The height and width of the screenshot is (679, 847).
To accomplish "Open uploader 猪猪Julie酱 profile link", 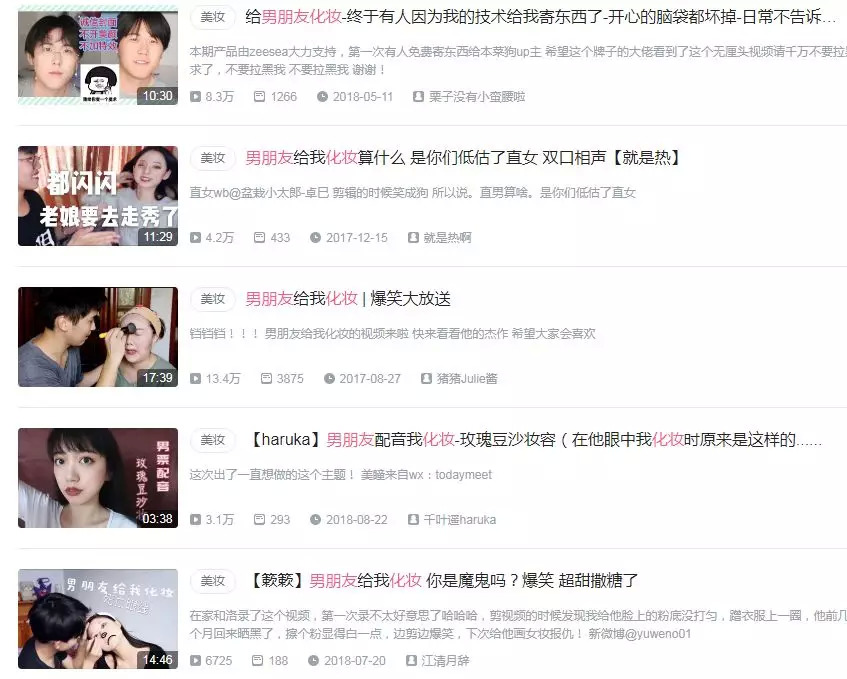I will (467, 379).
